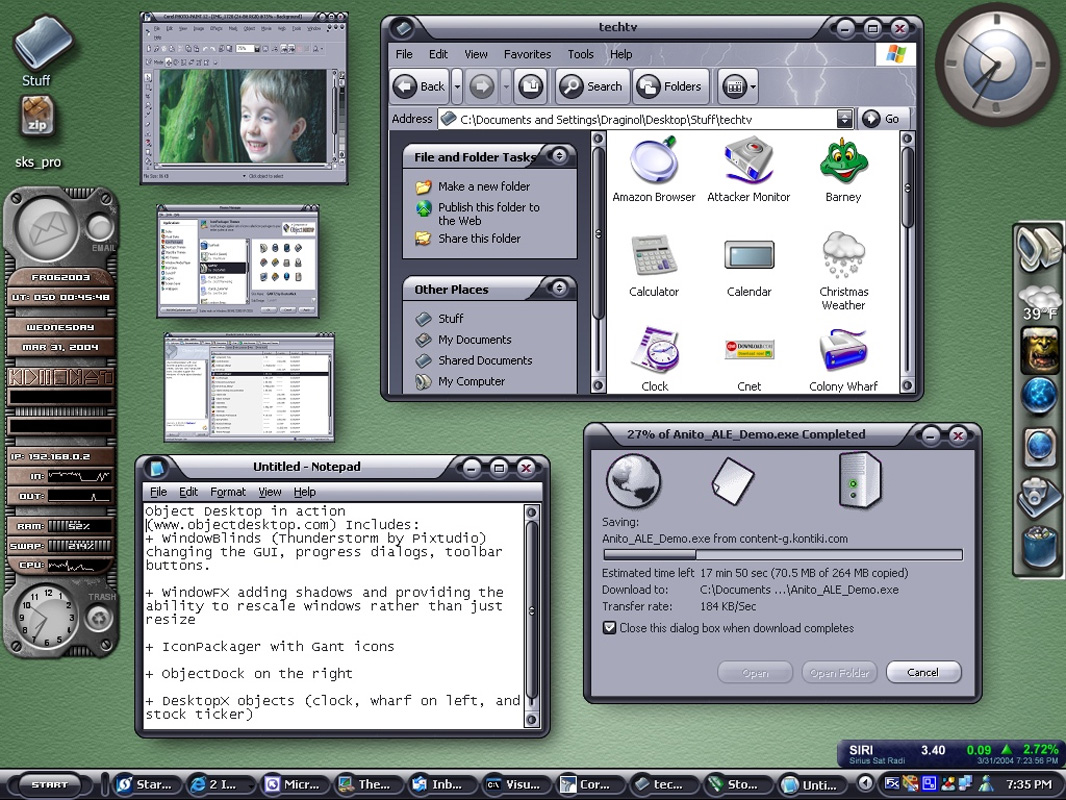Collapse the File and Folder Tasks panel
The height and width of the screenshot is (800, 1066).
coord(558,157)
